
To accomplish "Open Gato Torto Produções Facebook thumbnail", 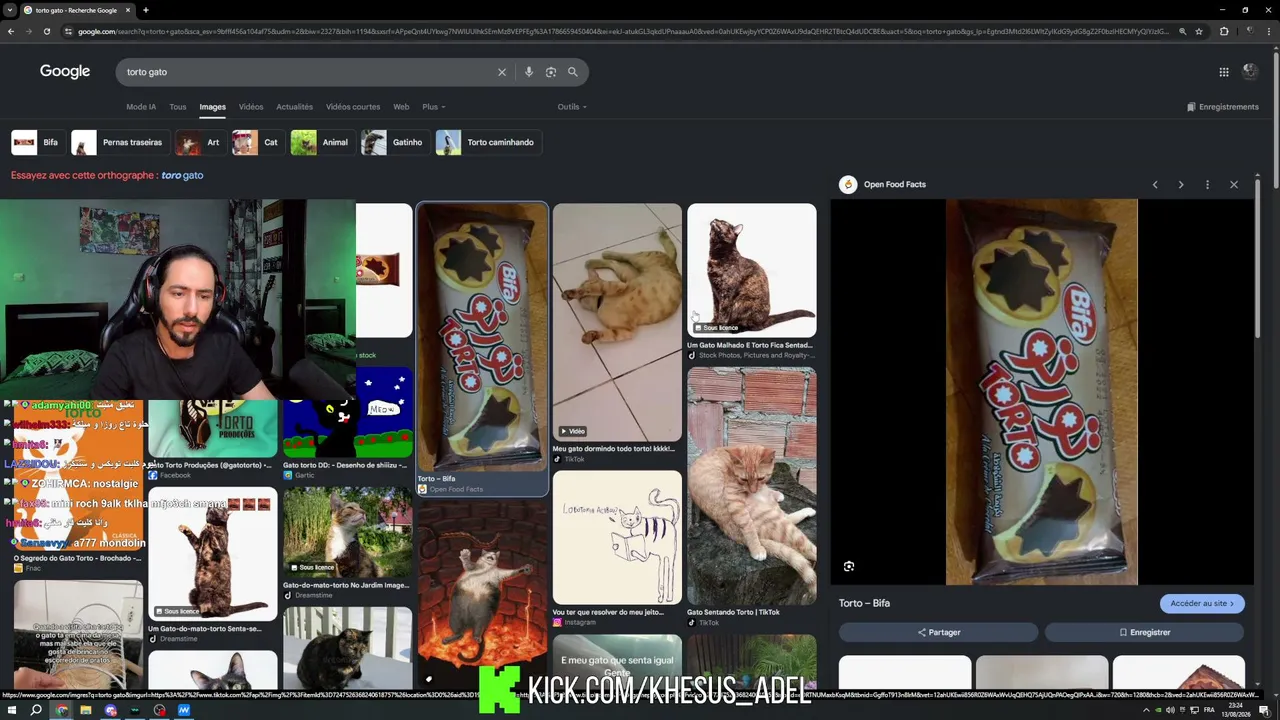I will click(x=212, y=429).
